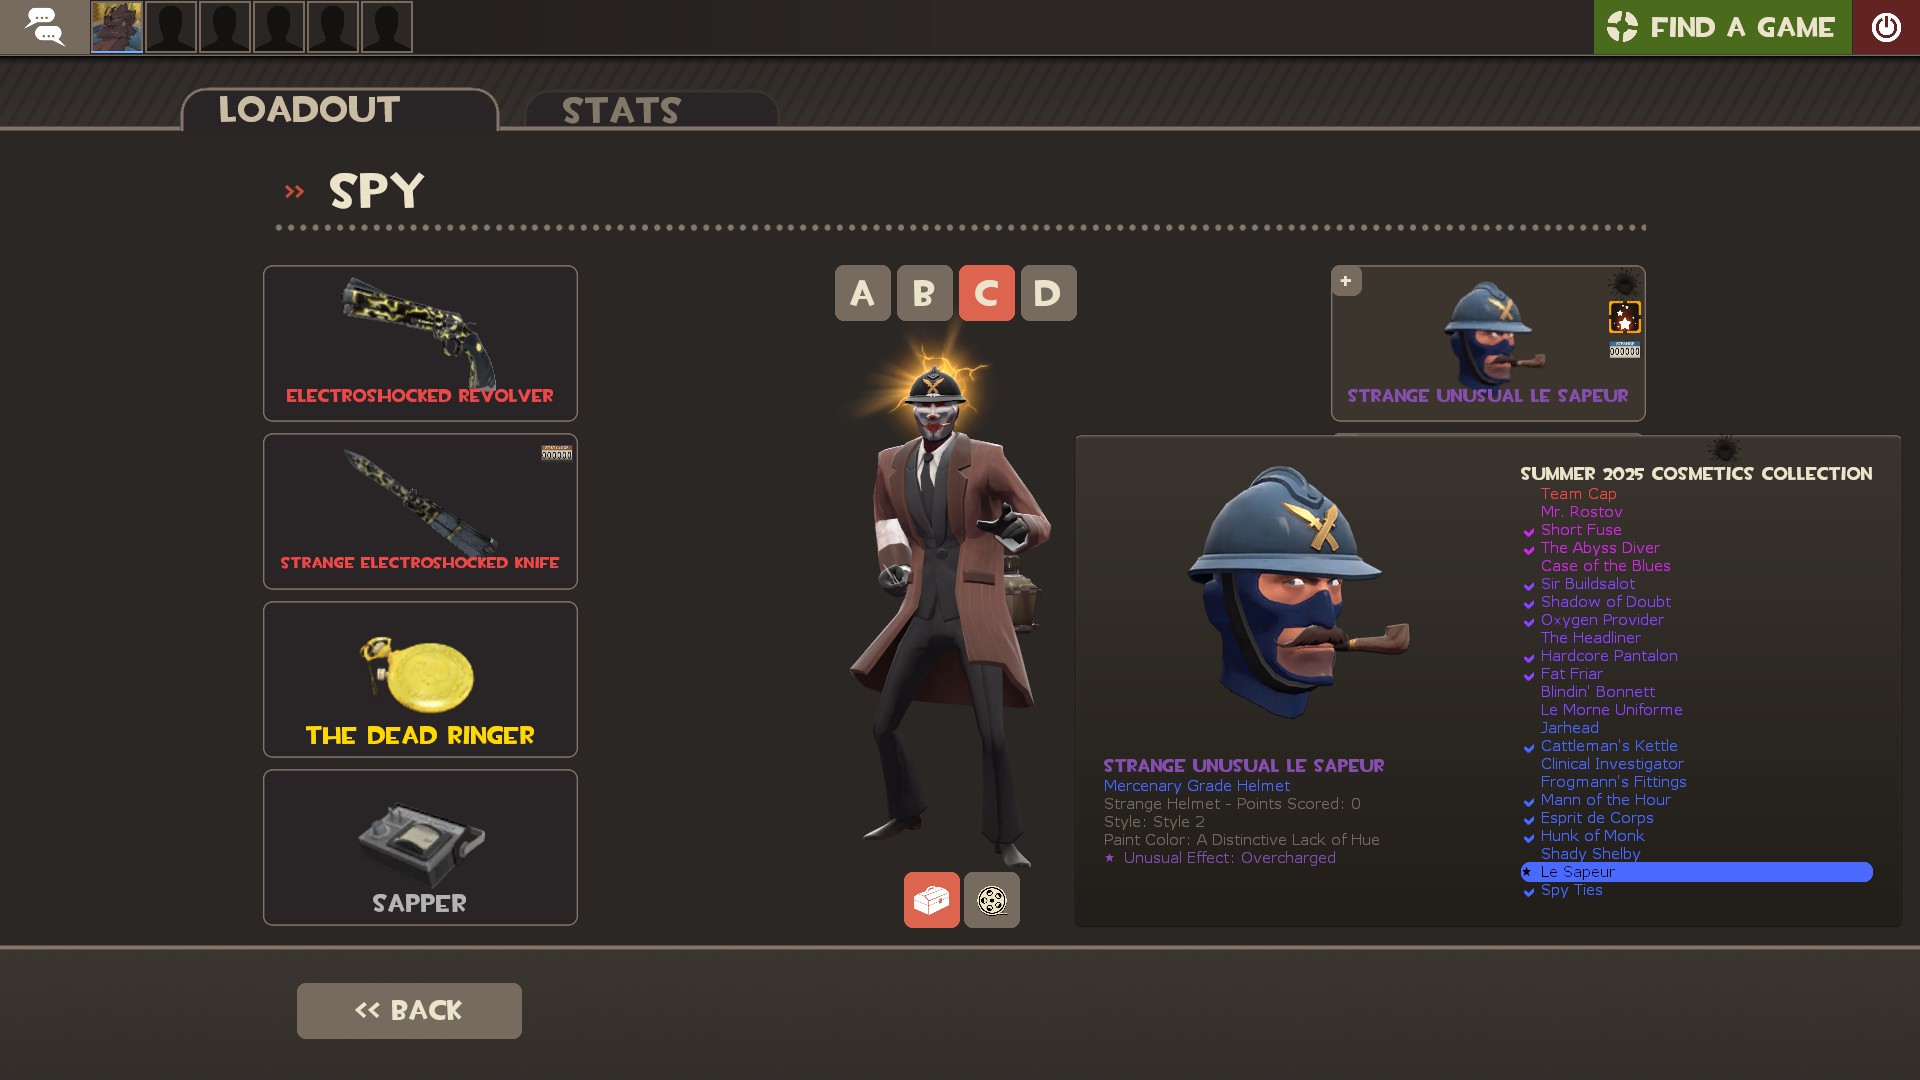Image resolution: width=1920 pixels, height=1080 pixels.
Task: Open the chat speech bubble icon
Action: [44, 27]
